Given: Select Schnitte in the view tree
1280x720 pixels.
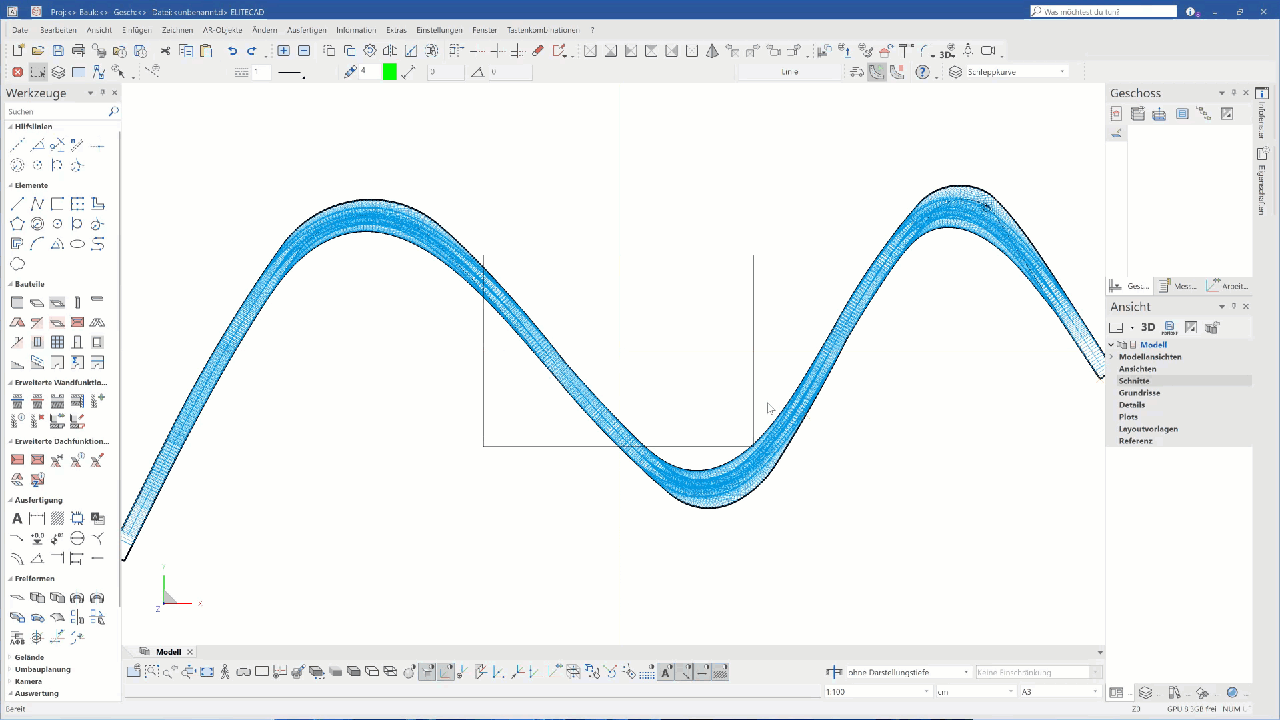Looking at the screenshot, I should pyautogui.click(x=1134, y=381).
